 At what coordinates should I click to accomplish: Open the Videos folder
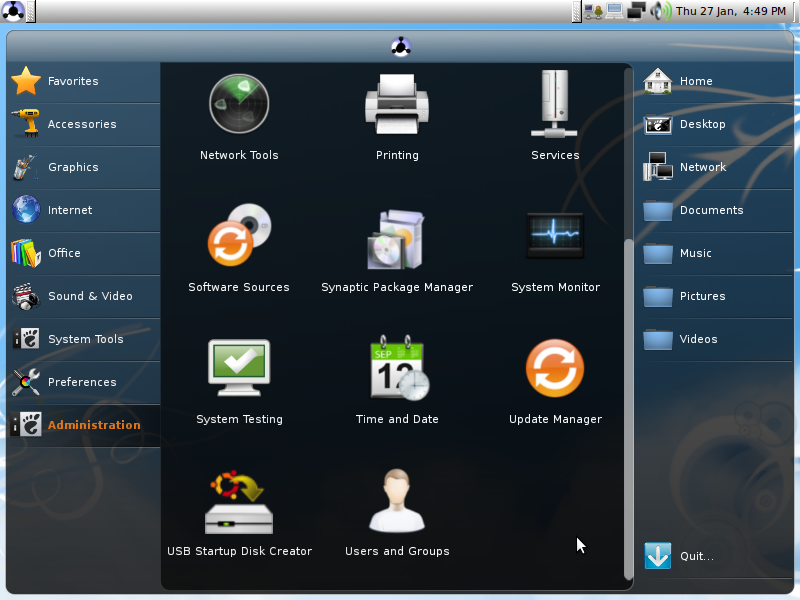[714, 339]
